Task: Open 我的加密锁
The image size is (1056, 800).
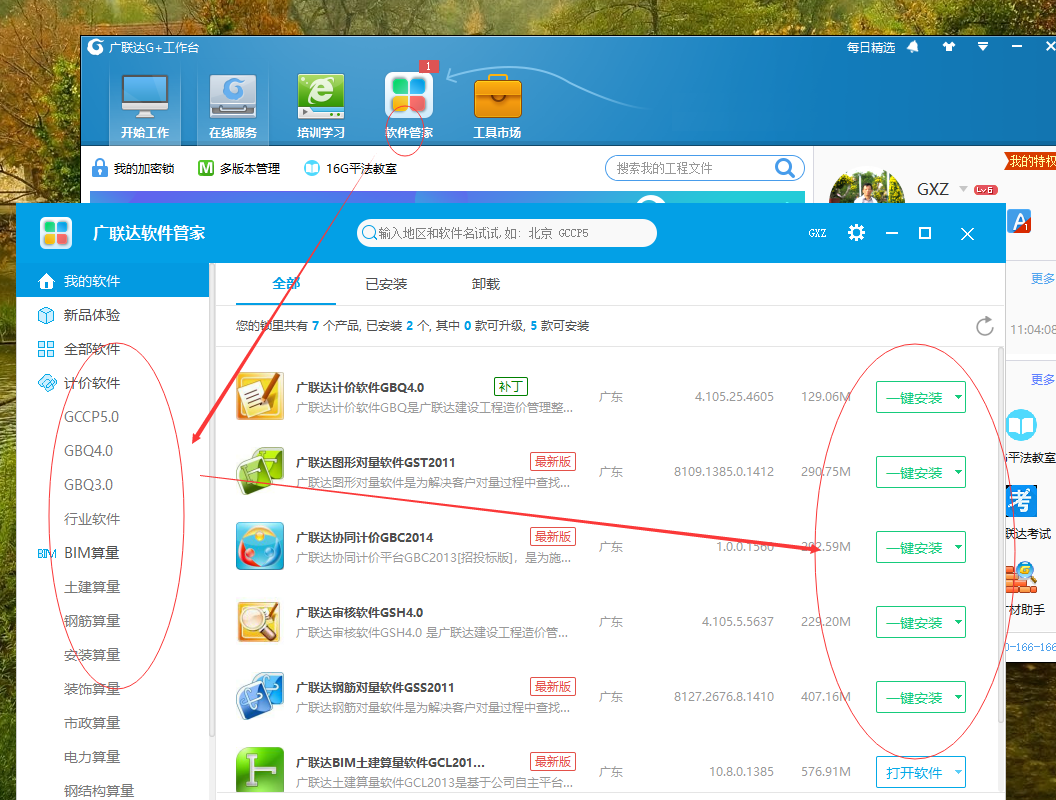Action: click(133, 168)
